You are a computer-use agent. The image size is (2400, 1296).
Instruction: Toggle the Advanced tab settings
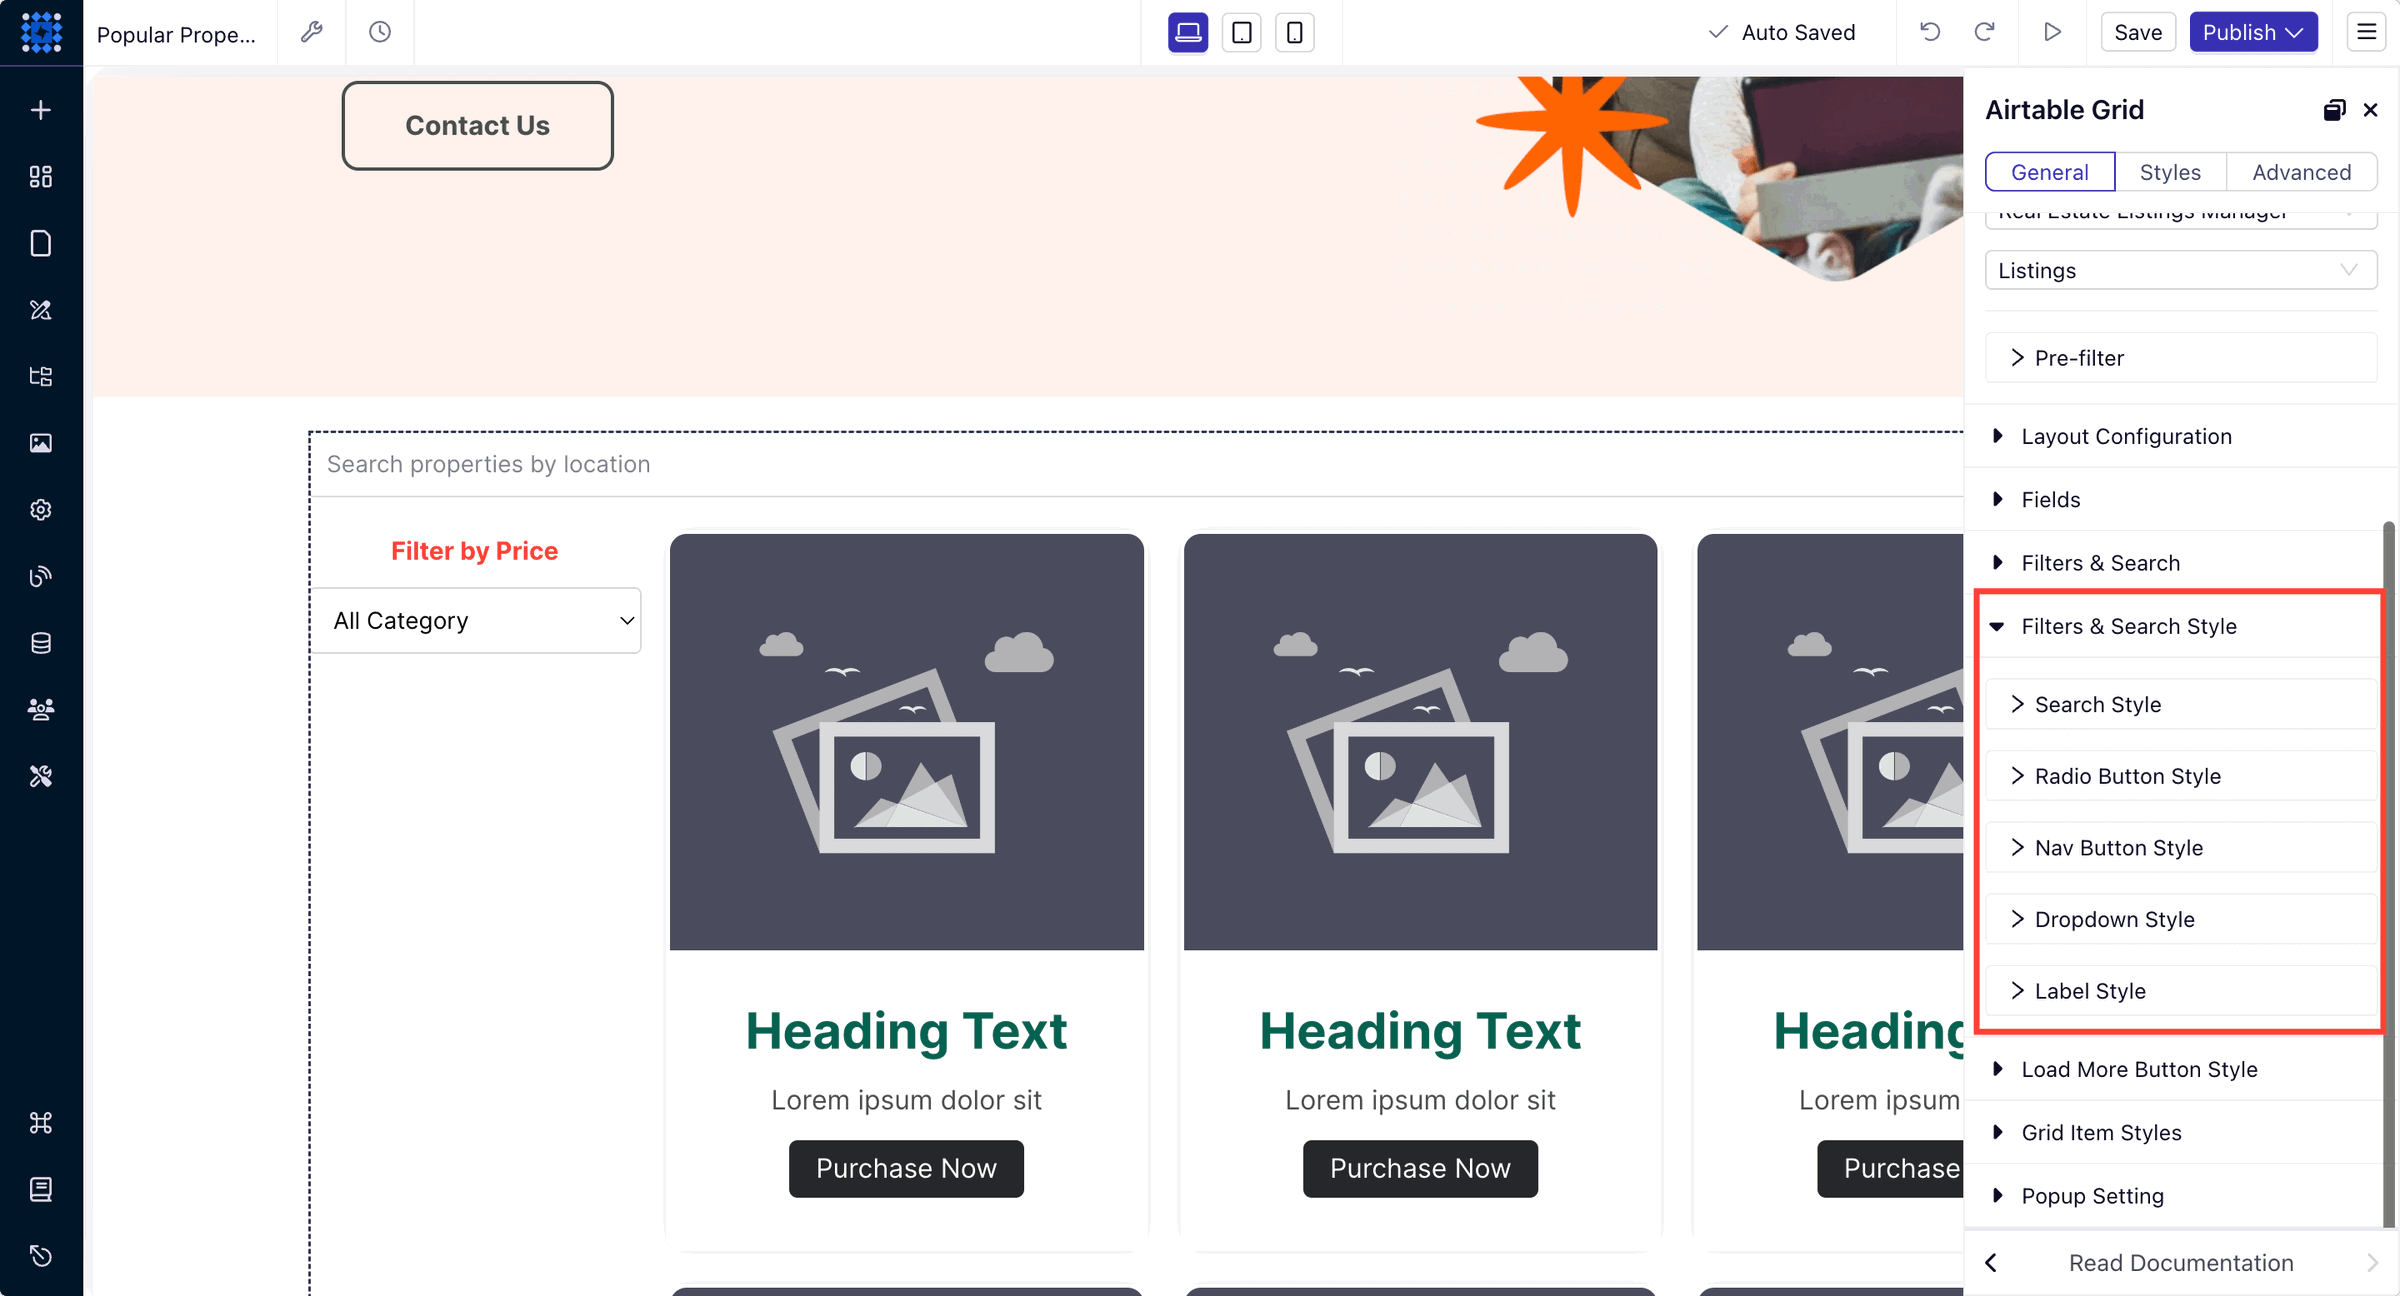tap(2301, 171)
